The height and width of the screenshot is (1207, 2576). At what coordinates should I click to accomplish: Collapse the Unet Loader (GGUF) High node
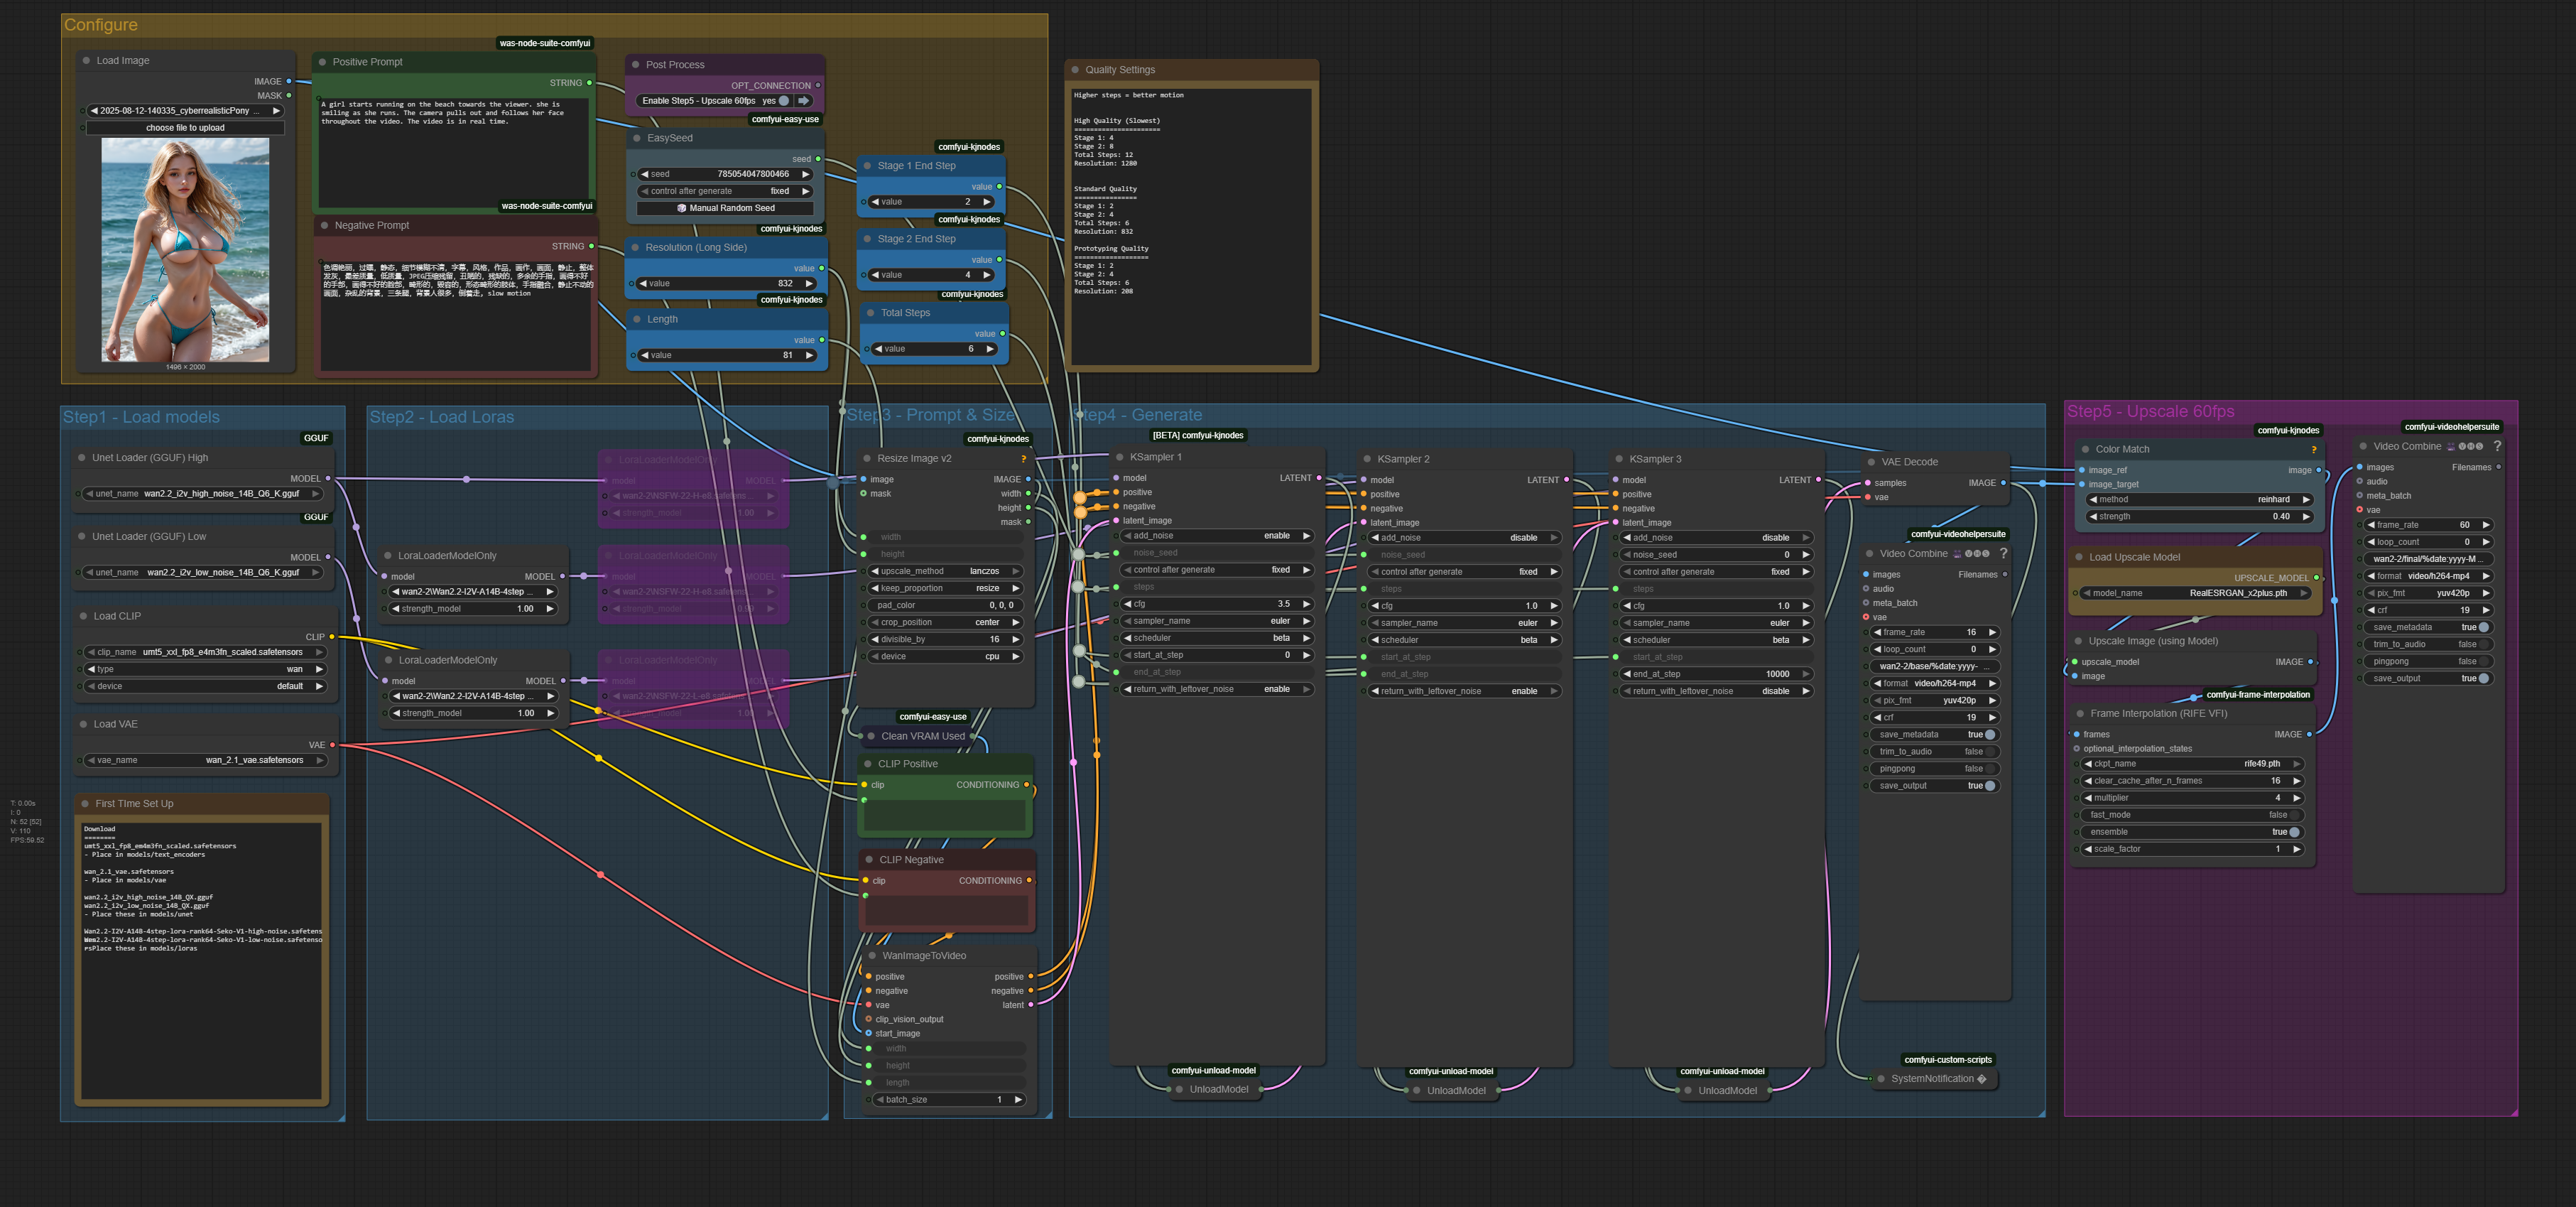coord(81,458)
